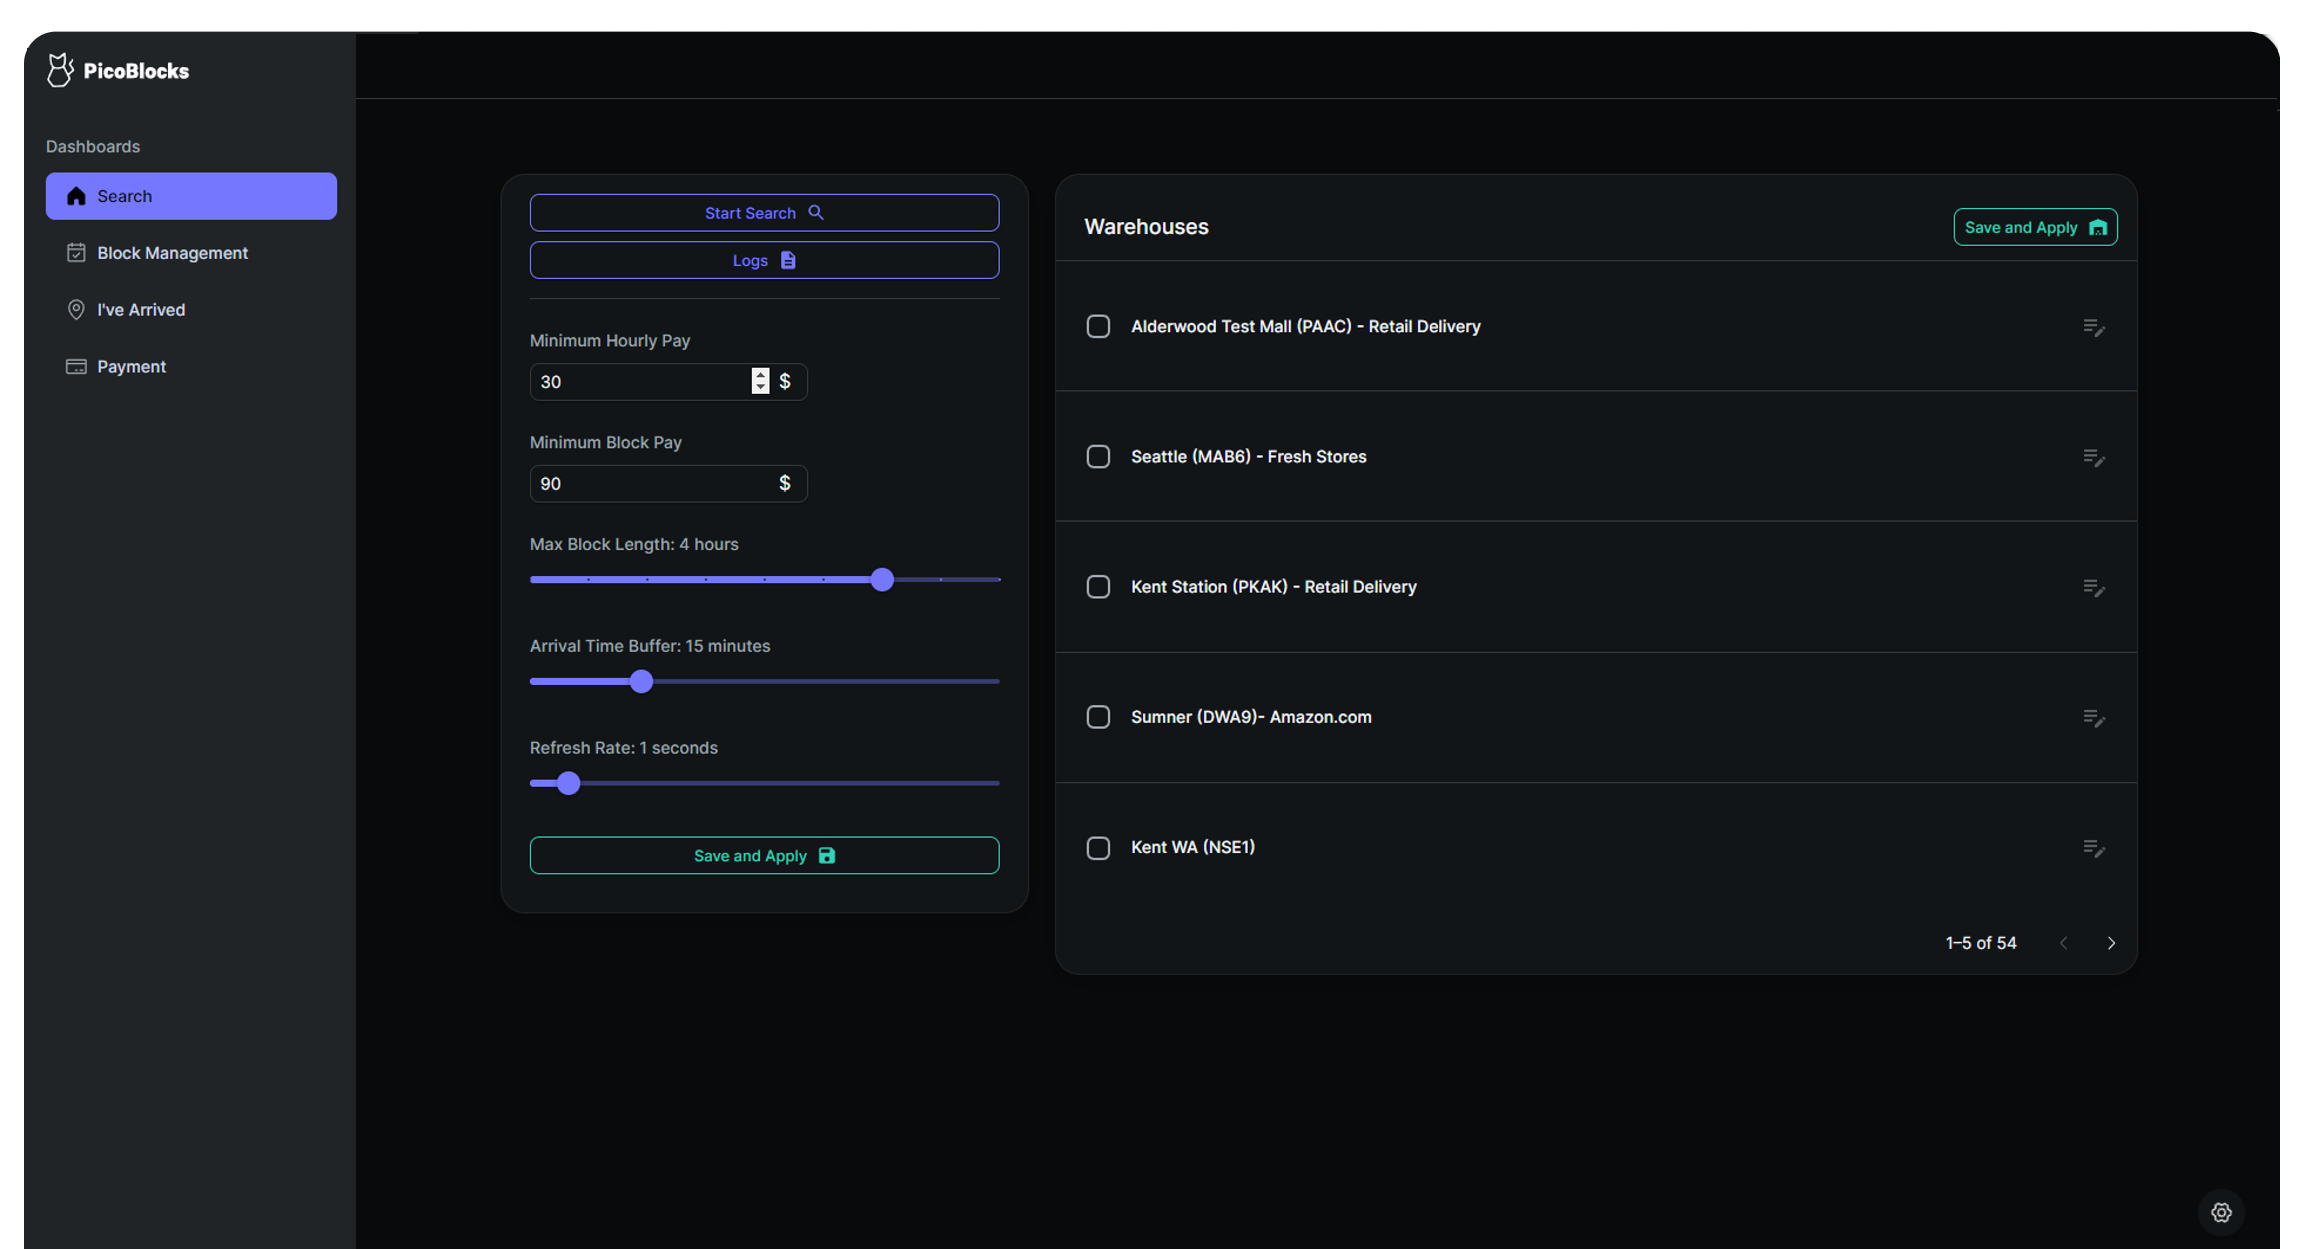Go to next page of warehouses
2304x1249 pixels.
(x=2111, y=943)
